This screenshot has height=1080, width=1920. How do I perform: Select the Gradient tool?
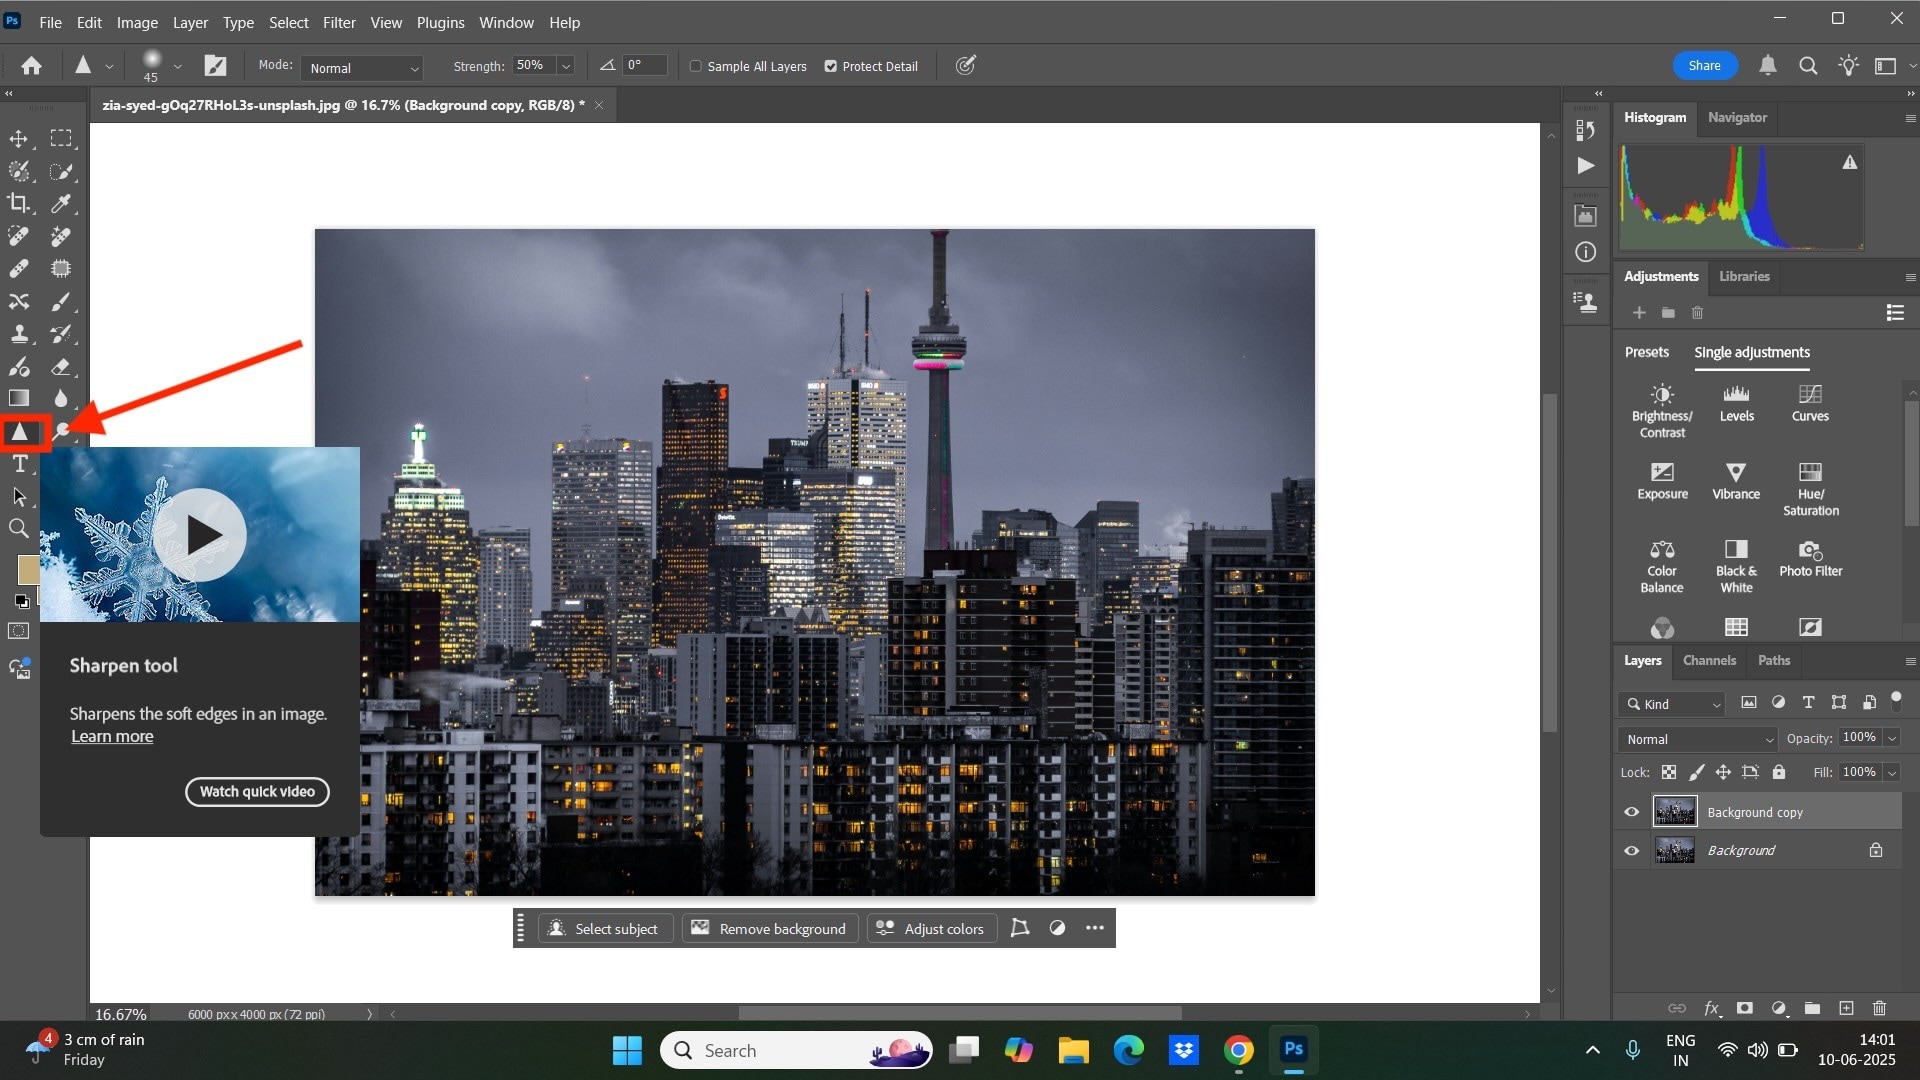[19, 398]
